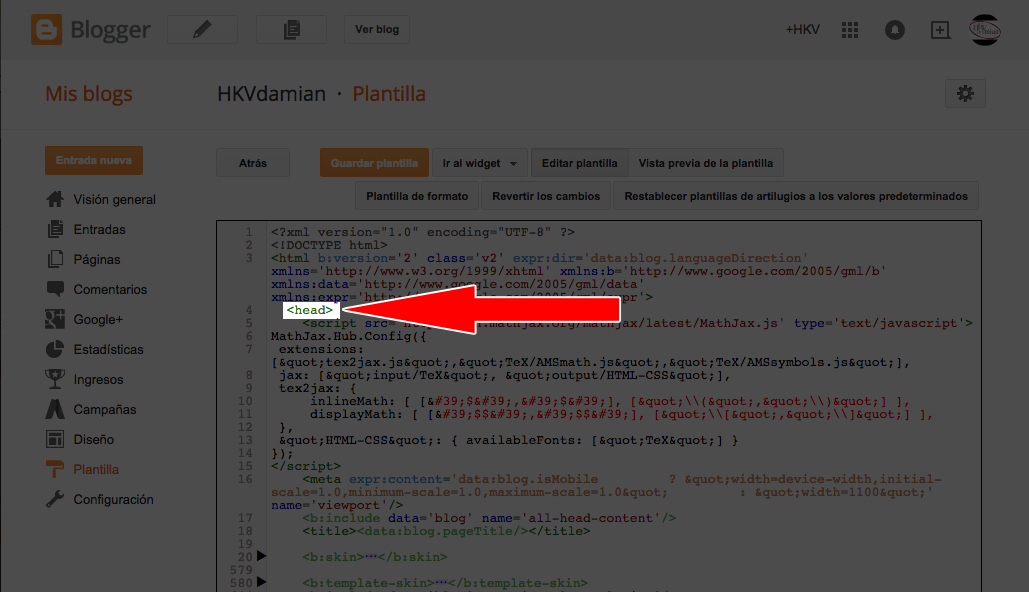Image resolution: width=1029 pixels, height=592 pixels.
Task: Expand the b:skin block at line 20
Action: point(261,556)
